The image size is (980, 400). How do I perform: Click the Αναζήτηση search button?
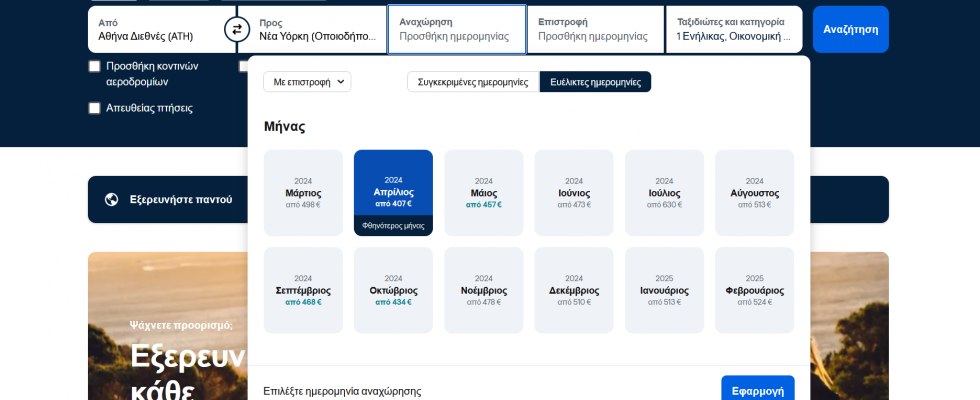[x=851, y=29]
